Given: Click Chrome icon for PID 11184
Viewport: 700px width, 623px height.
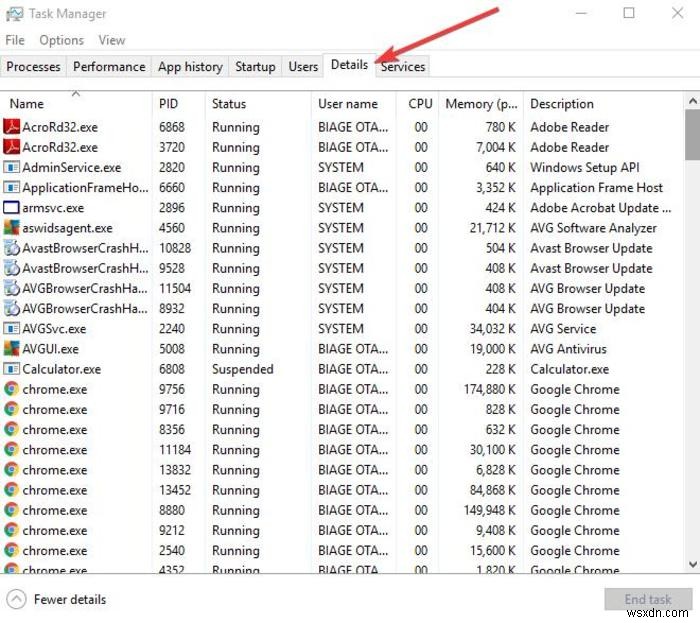Looking at the screenshot, I should pyautogui.click(x=12, y=449).
